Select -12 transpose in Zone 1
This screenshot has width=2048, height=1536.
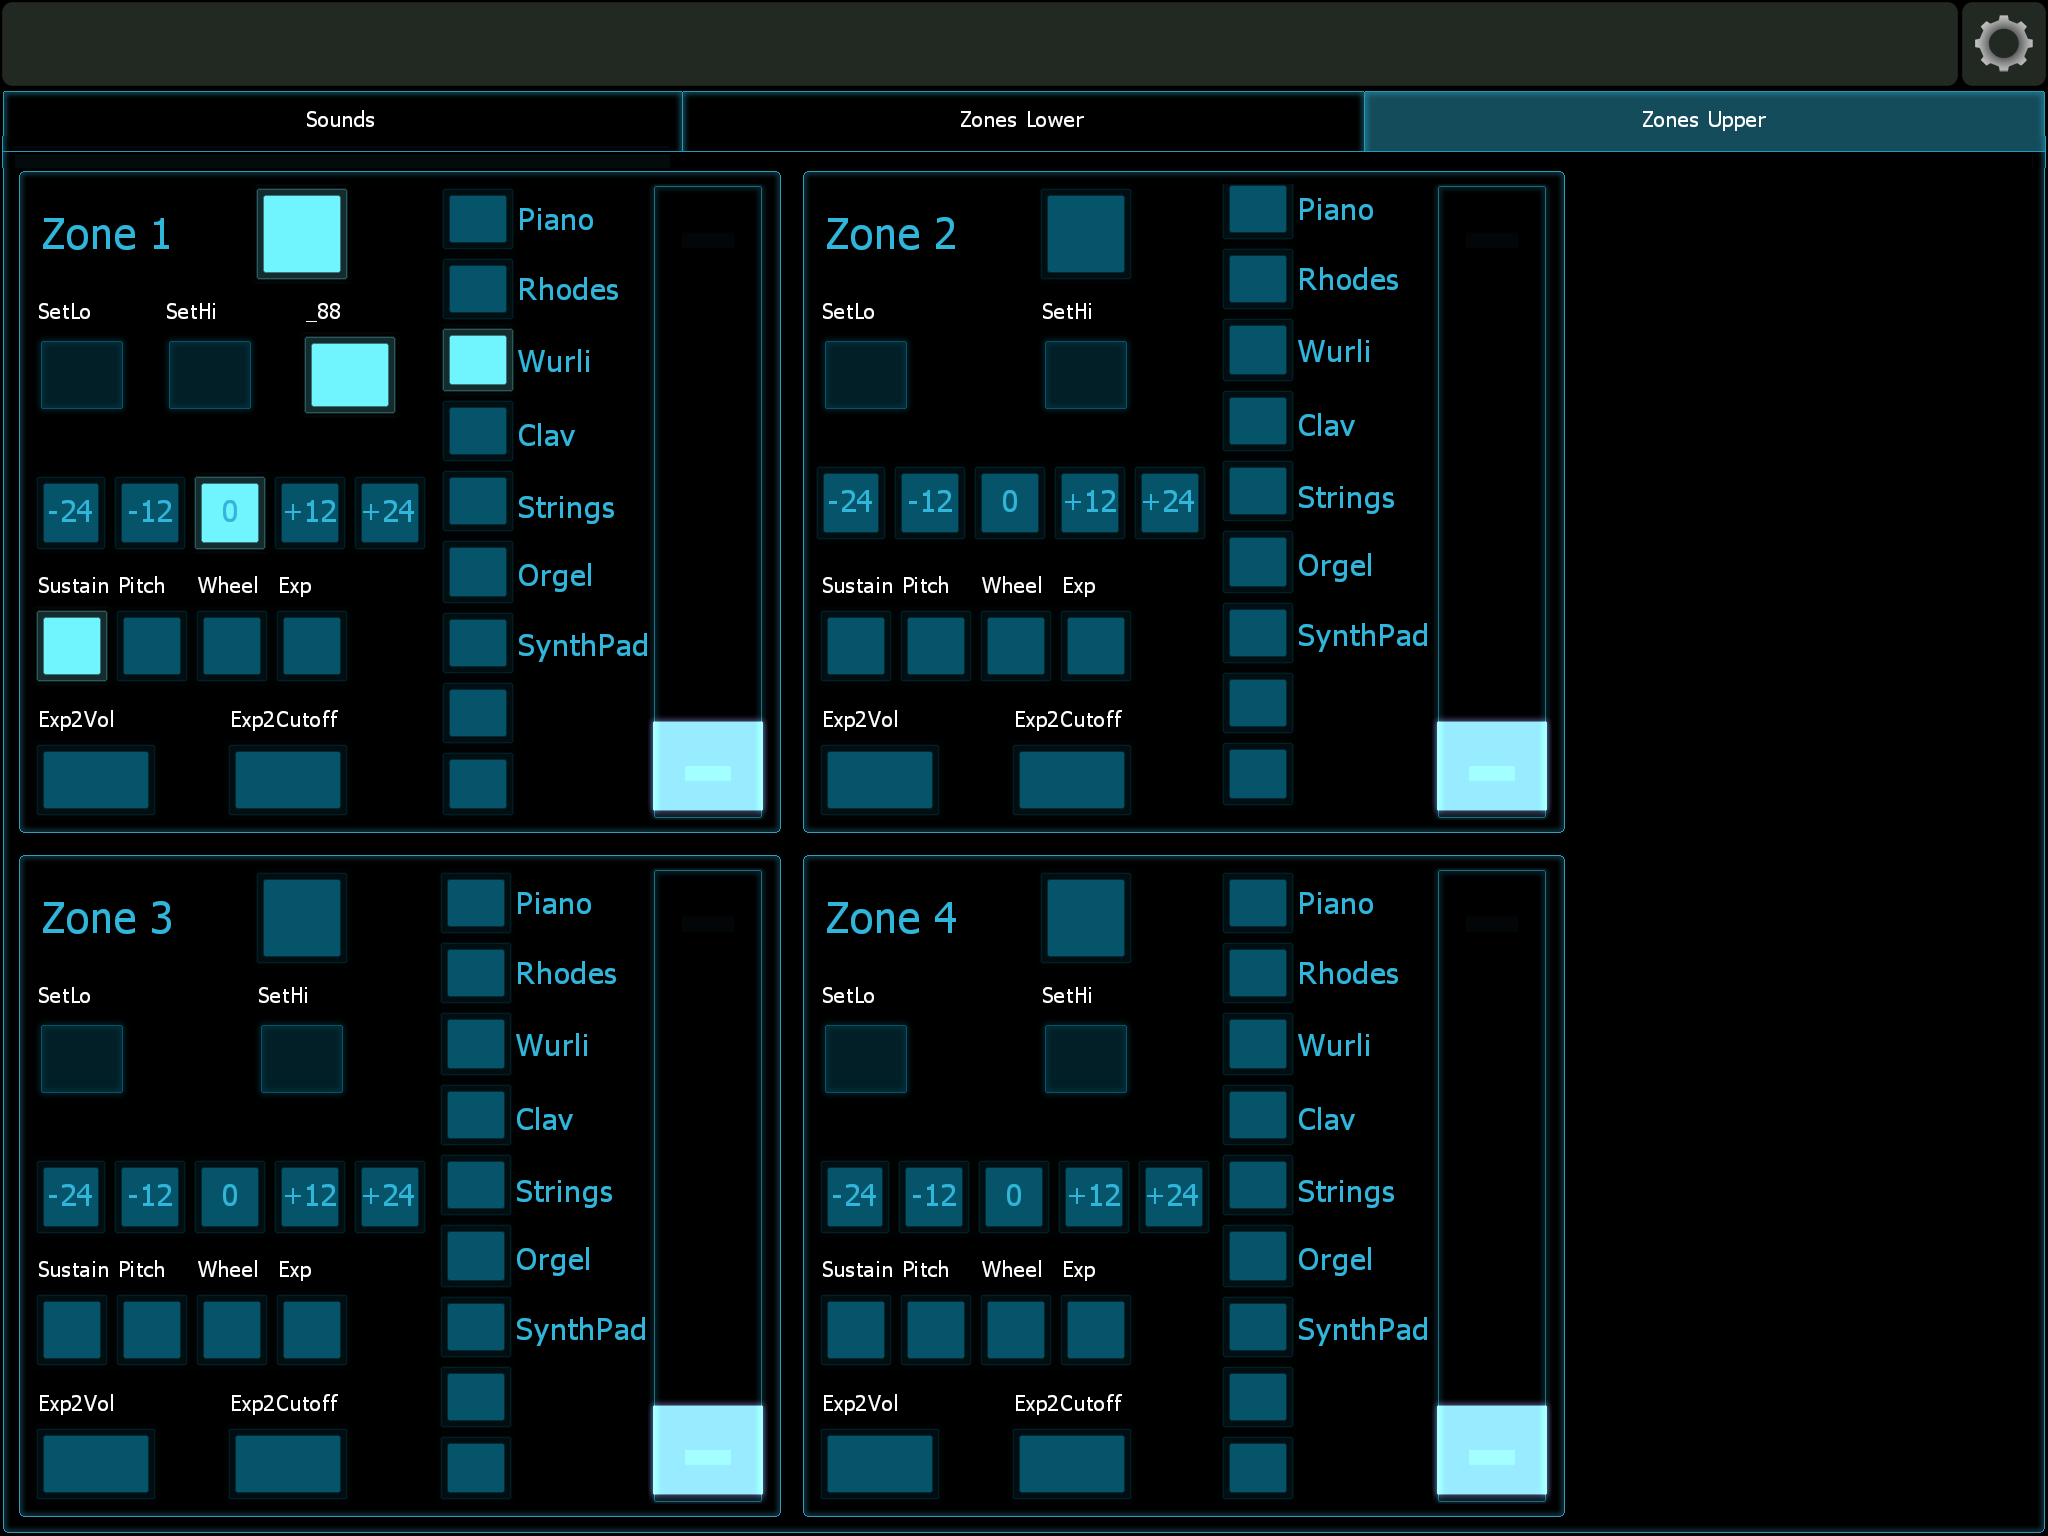tap(151, 512)
